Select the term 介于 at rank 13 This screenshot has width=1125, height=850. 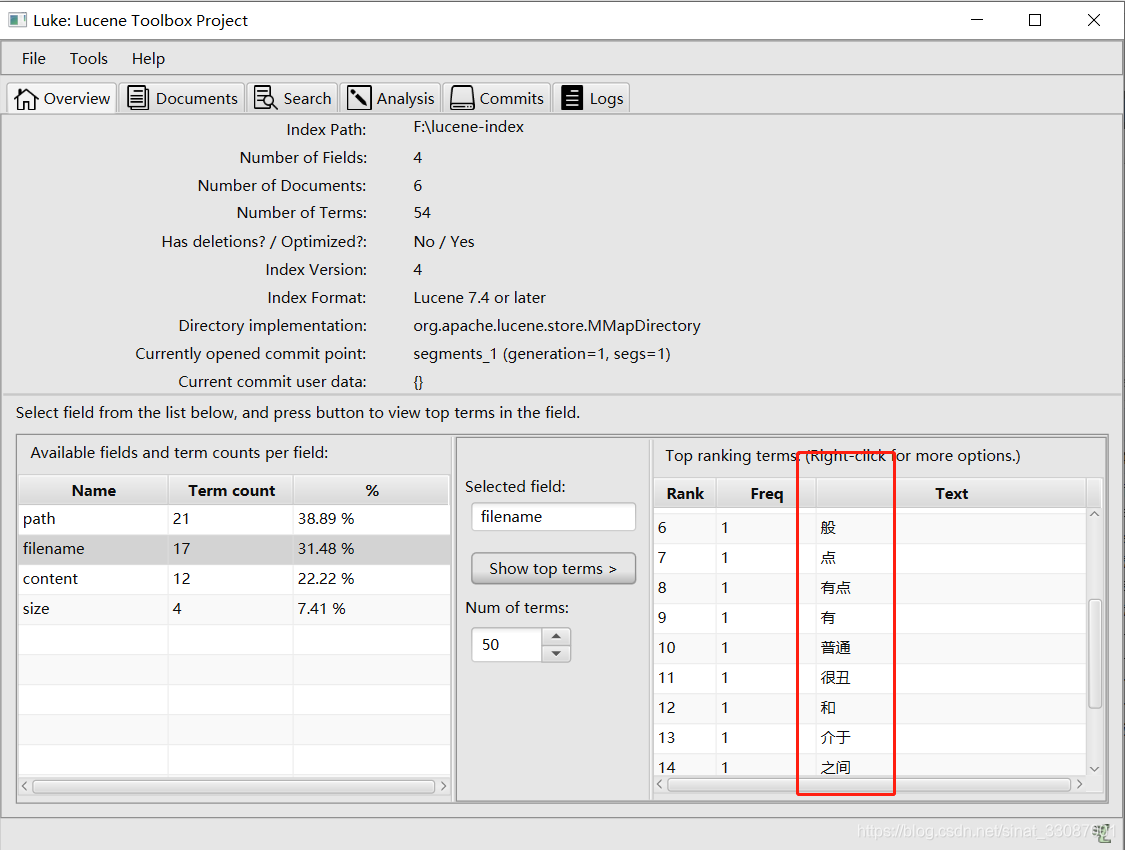tap(870, 738)
